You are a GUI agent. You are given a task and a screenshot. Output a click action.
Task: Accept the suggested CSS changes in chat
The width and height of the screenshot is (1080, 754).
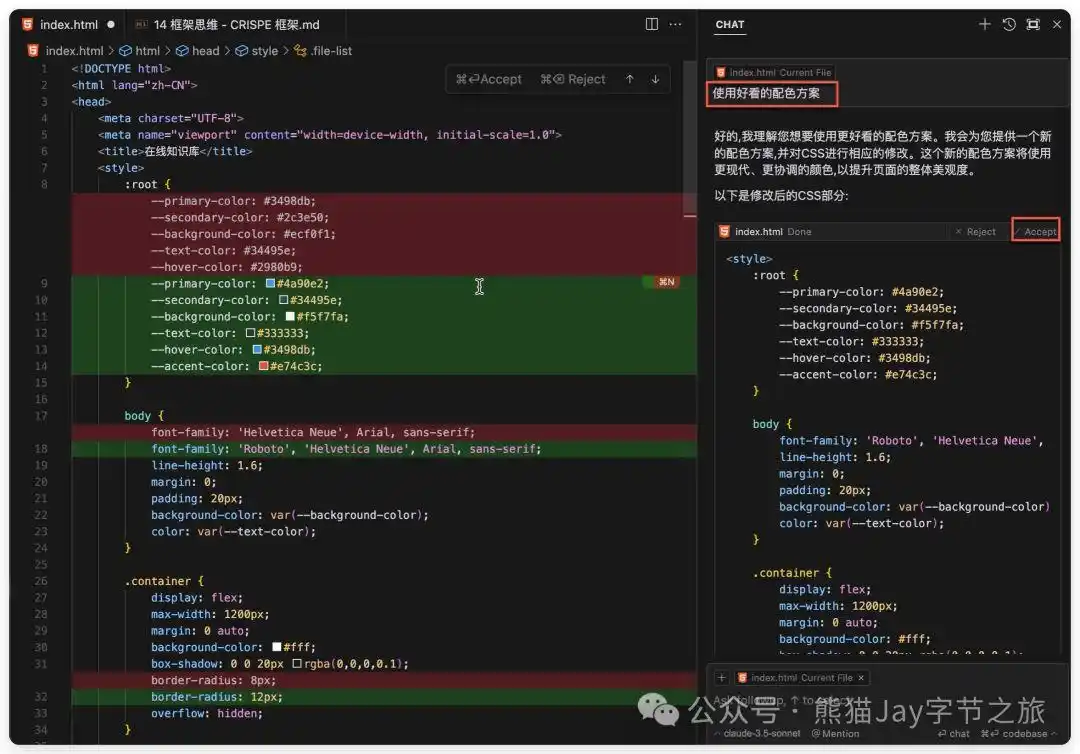[1036, 231]
